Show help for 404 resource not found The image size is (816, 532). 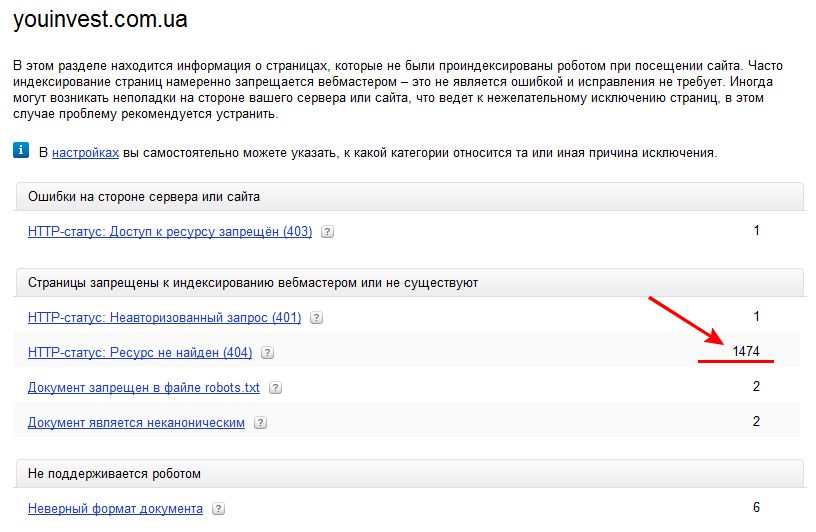267,353
